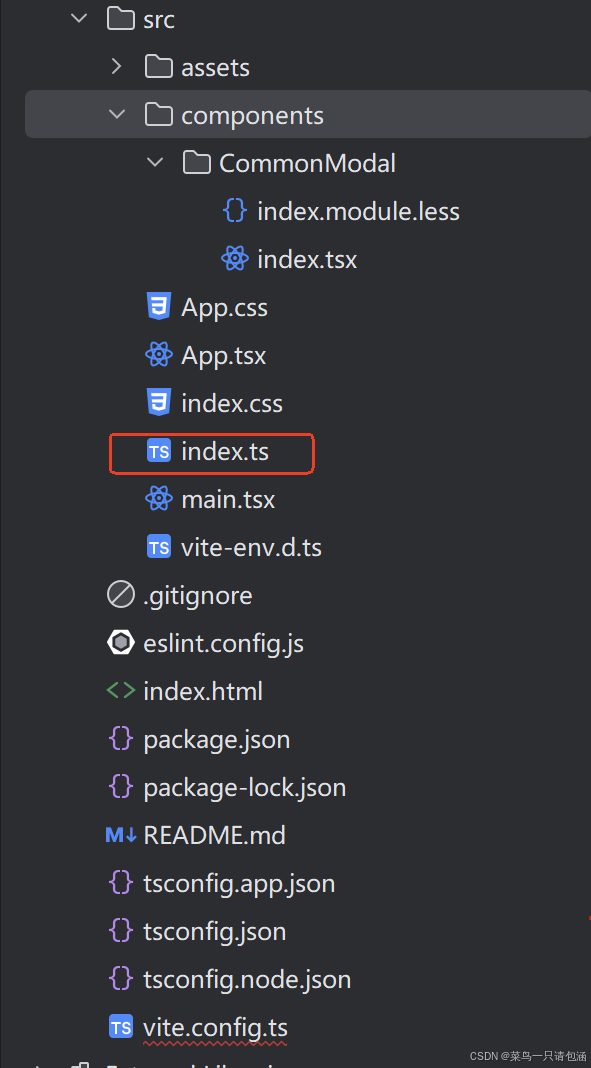Click the TS icon of vite-env.d.ts

click(159, 548)
